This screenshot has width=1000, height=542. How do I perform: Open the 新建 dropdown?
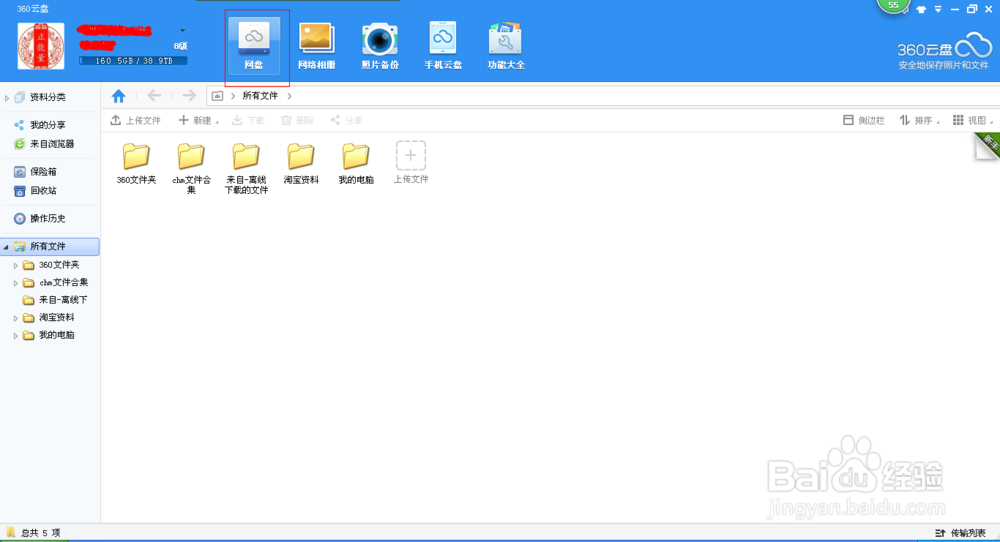[x=198, y=120]
